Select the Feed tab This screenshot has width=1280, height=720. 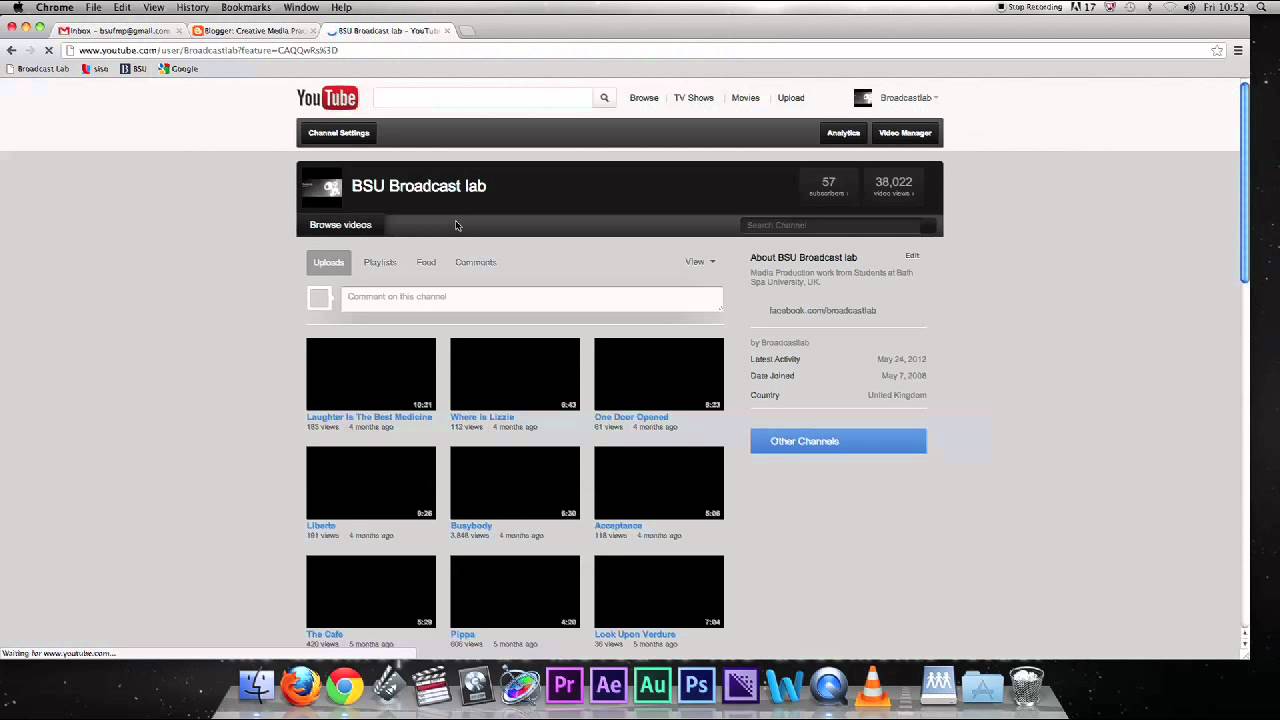coord(426,262)
